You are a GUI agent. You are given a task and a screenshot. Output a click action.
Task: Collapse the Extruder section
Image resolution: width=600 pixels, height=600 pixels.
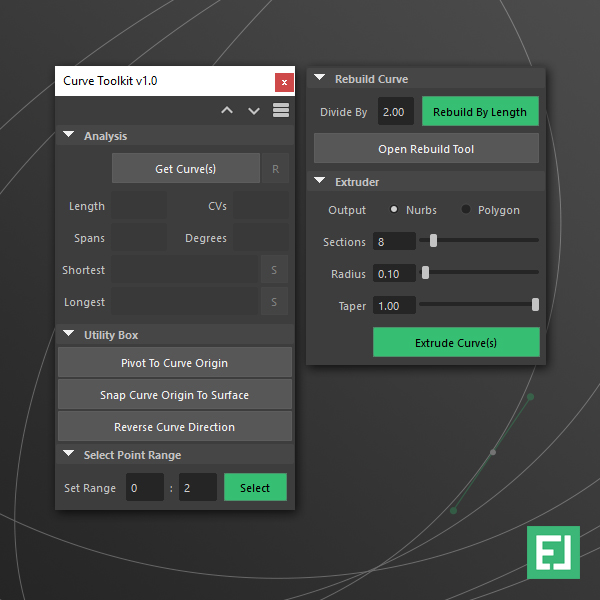pyautogui.click(x=320, y=180)
